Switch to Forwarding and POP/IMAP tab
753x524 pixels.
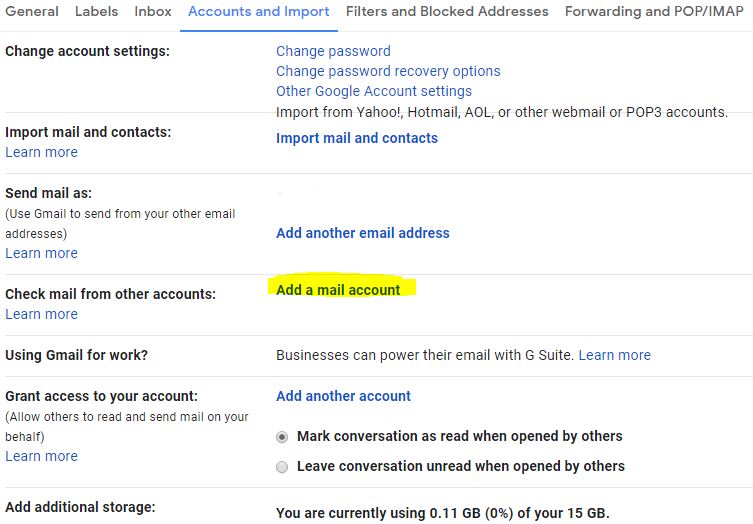click(654, 11)
